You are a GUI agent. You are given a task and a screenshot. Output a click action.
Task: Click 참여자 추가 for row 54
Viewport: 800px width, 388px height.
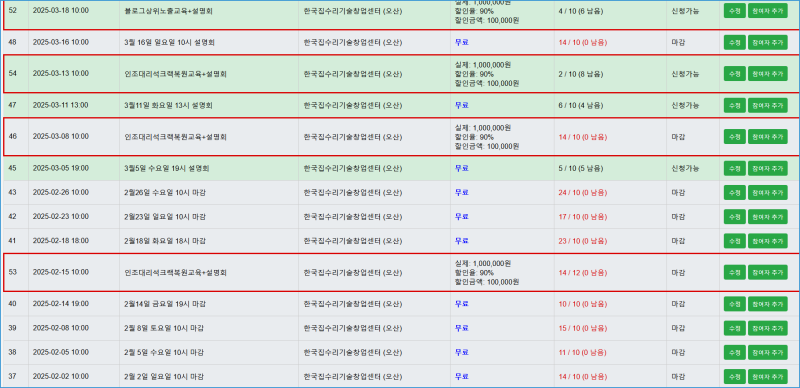pos(768,74)
